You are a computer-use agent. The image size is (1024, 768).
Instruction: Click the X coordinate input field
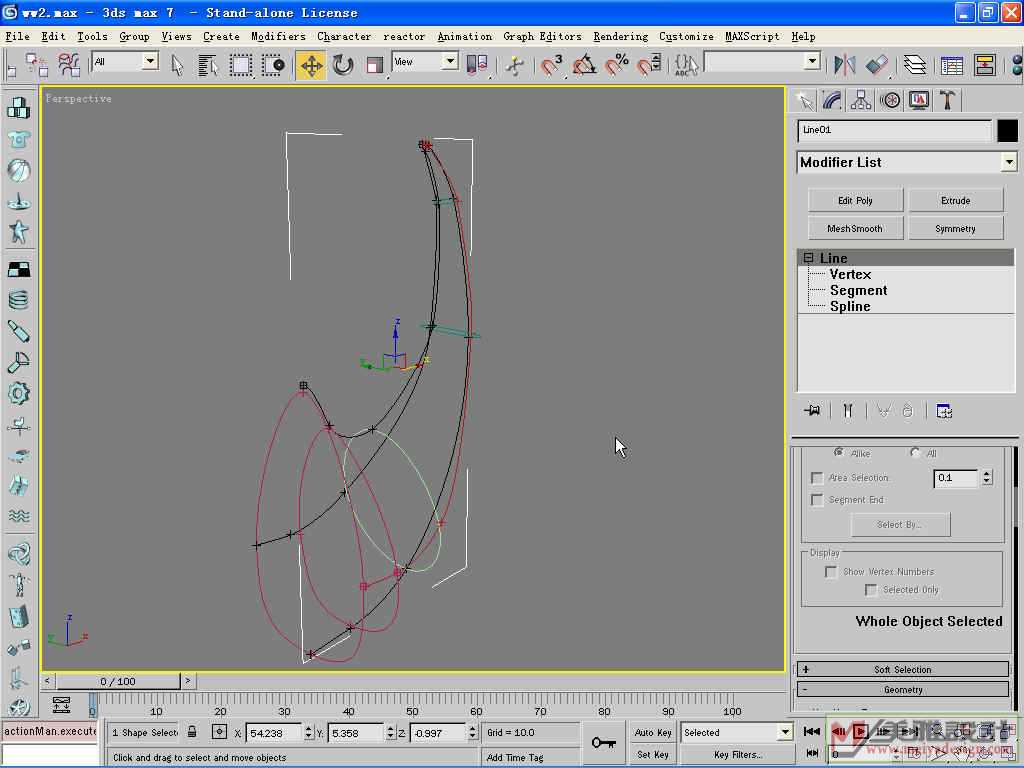tap(272, 733)
